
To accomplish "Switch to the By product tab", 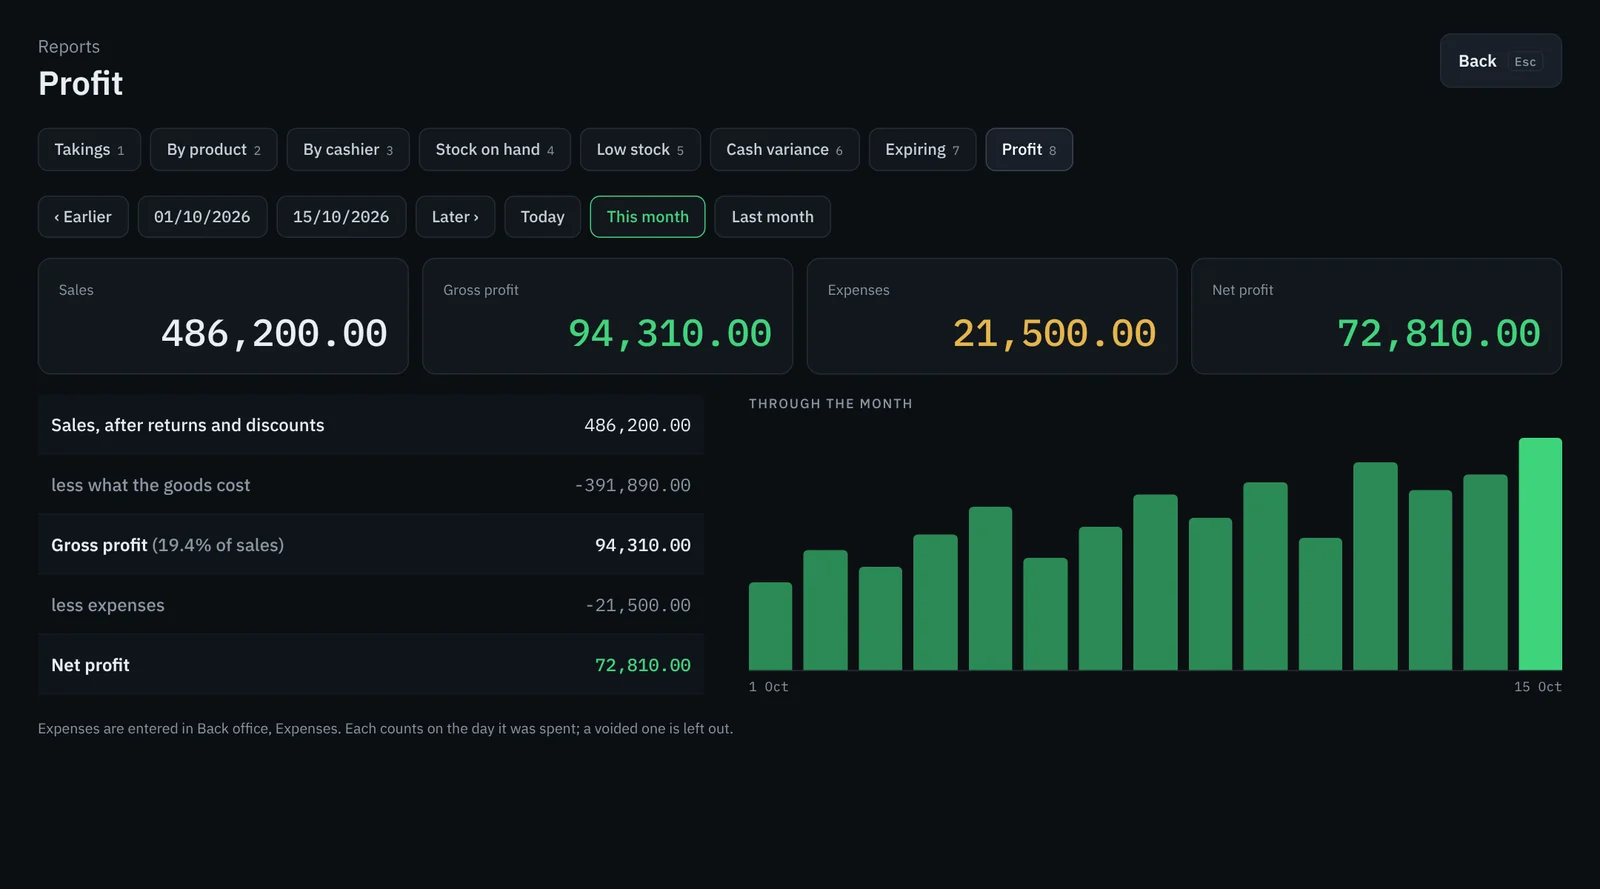I will [214, 150].
